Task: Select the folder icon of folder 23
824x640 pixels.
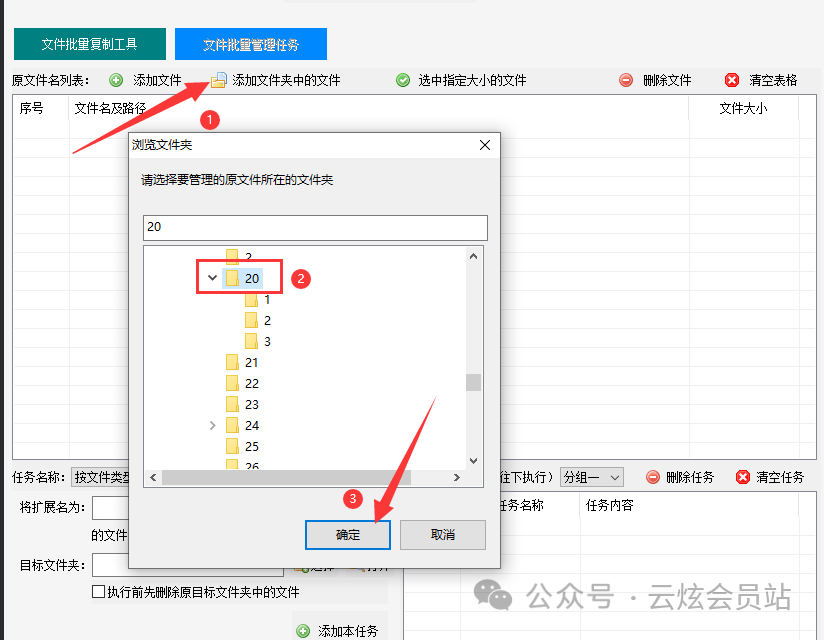Action: click(x=232, y=405)
